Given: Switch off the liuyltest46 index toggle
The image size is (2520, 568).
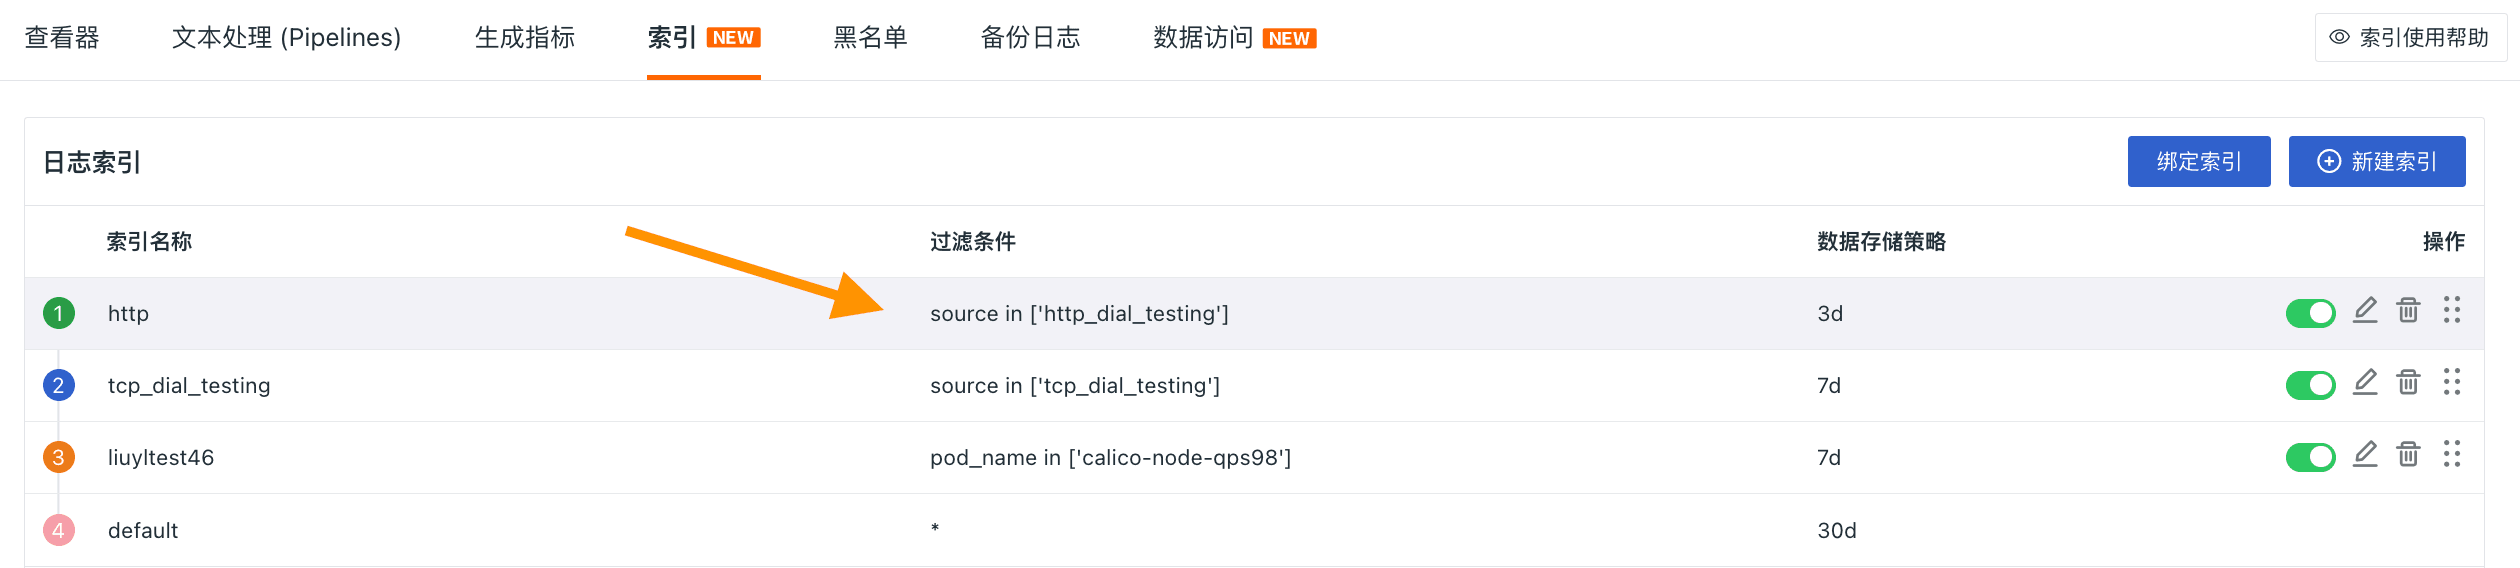Looking at the screenshot, I should point(2310,457).
